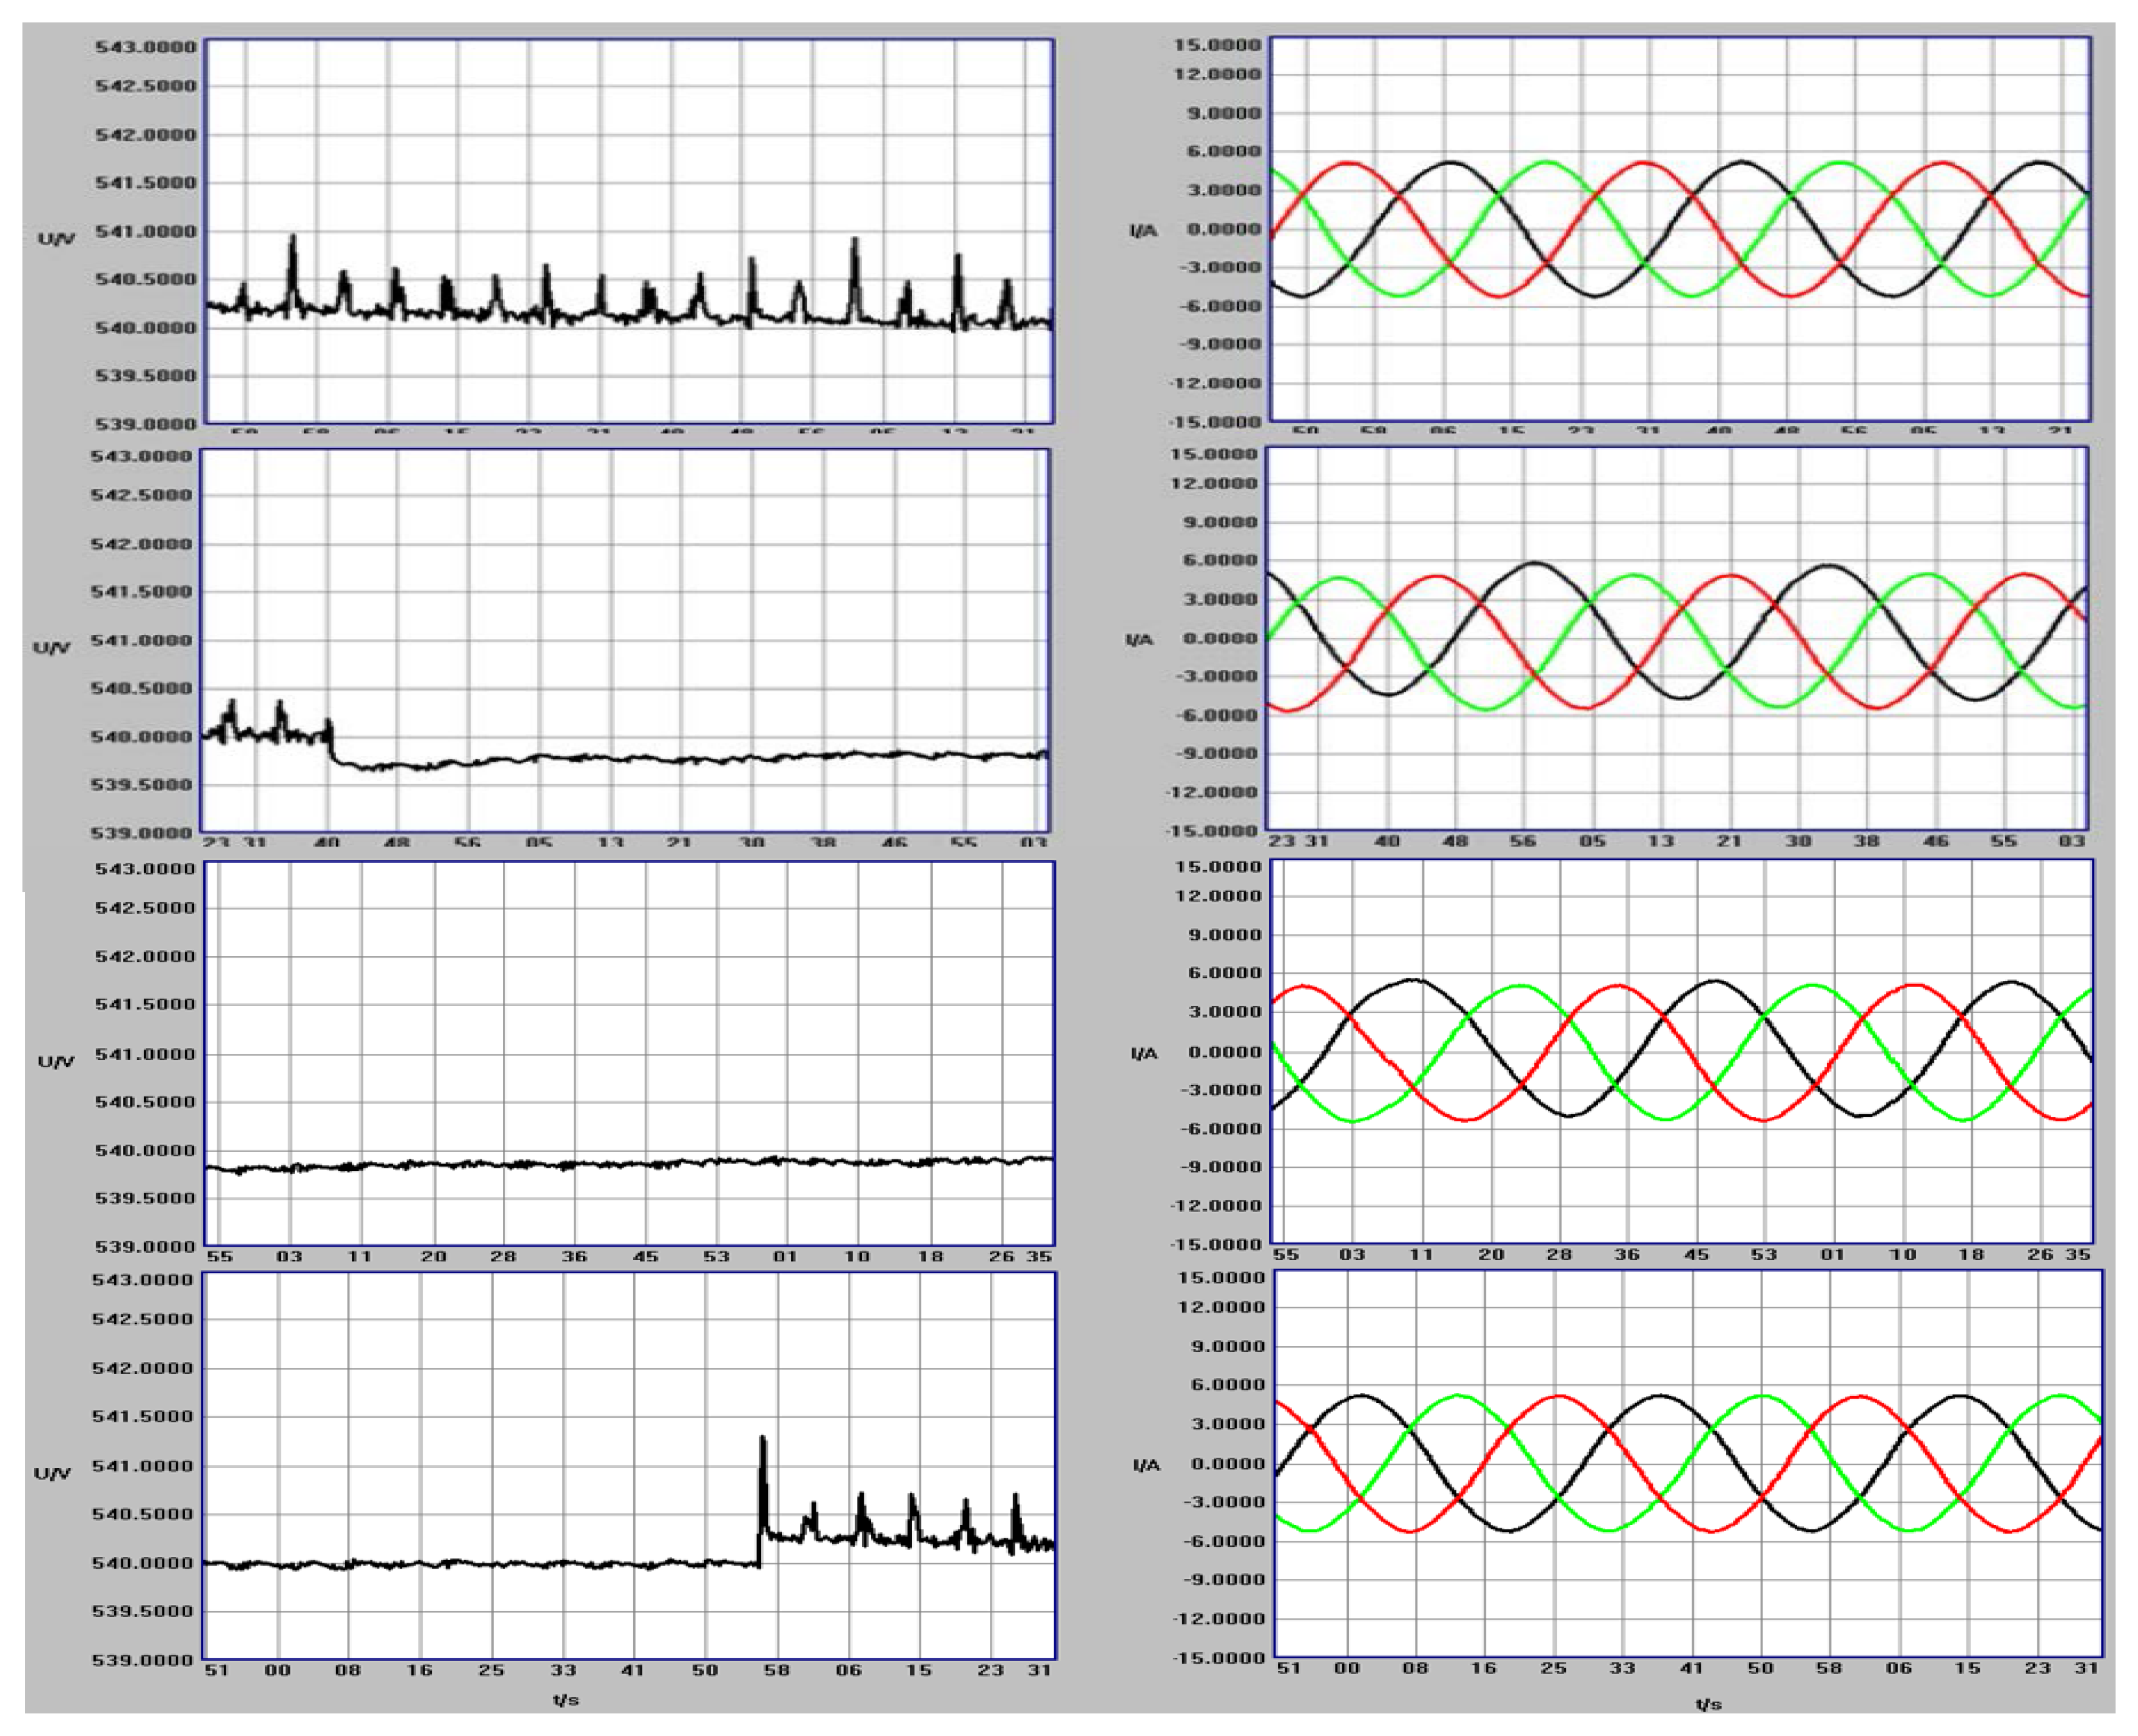Image resolution: width=2138 pixels, height=1736 pixels.
Task: Click x-axis tick '11' on third-left voltage chart
Action: point(360,1256)
